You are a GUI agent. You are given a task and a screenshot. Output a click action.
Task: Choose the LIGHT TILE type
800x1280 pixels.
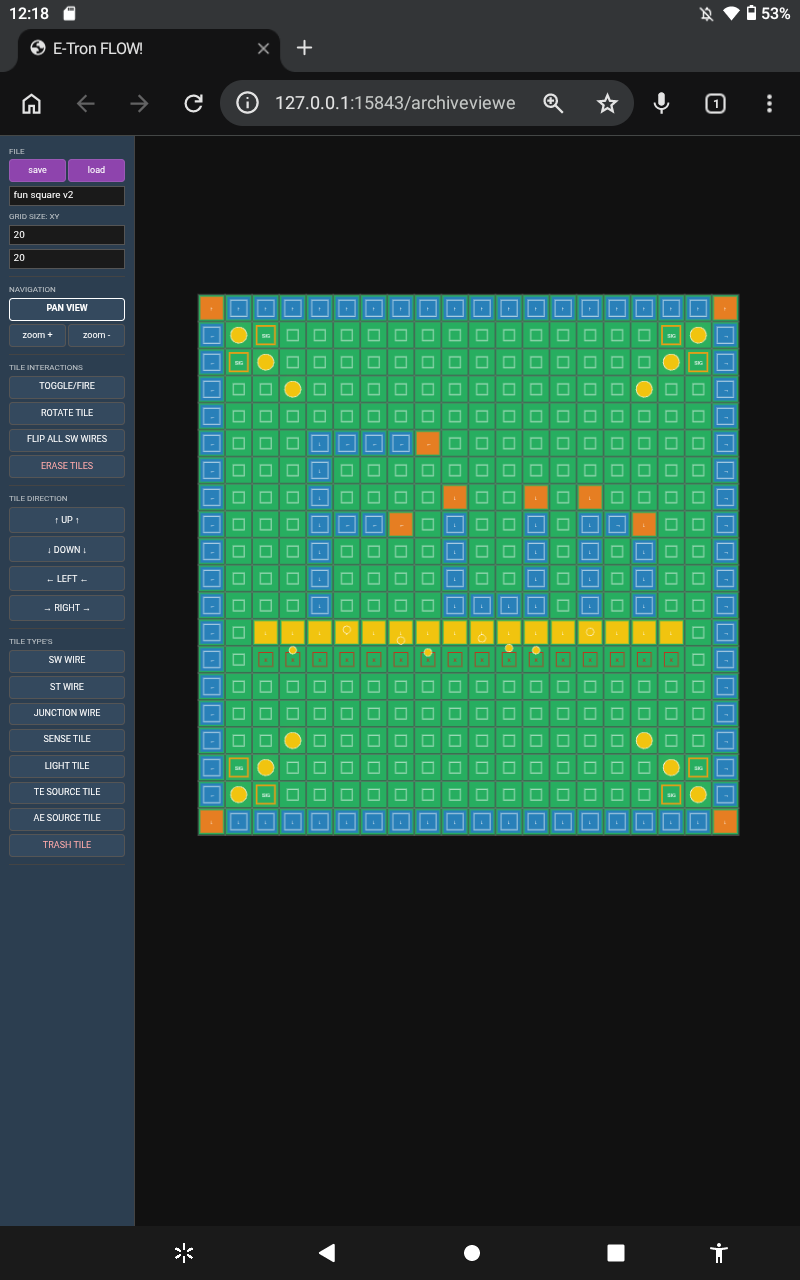[x=67, y=766]
